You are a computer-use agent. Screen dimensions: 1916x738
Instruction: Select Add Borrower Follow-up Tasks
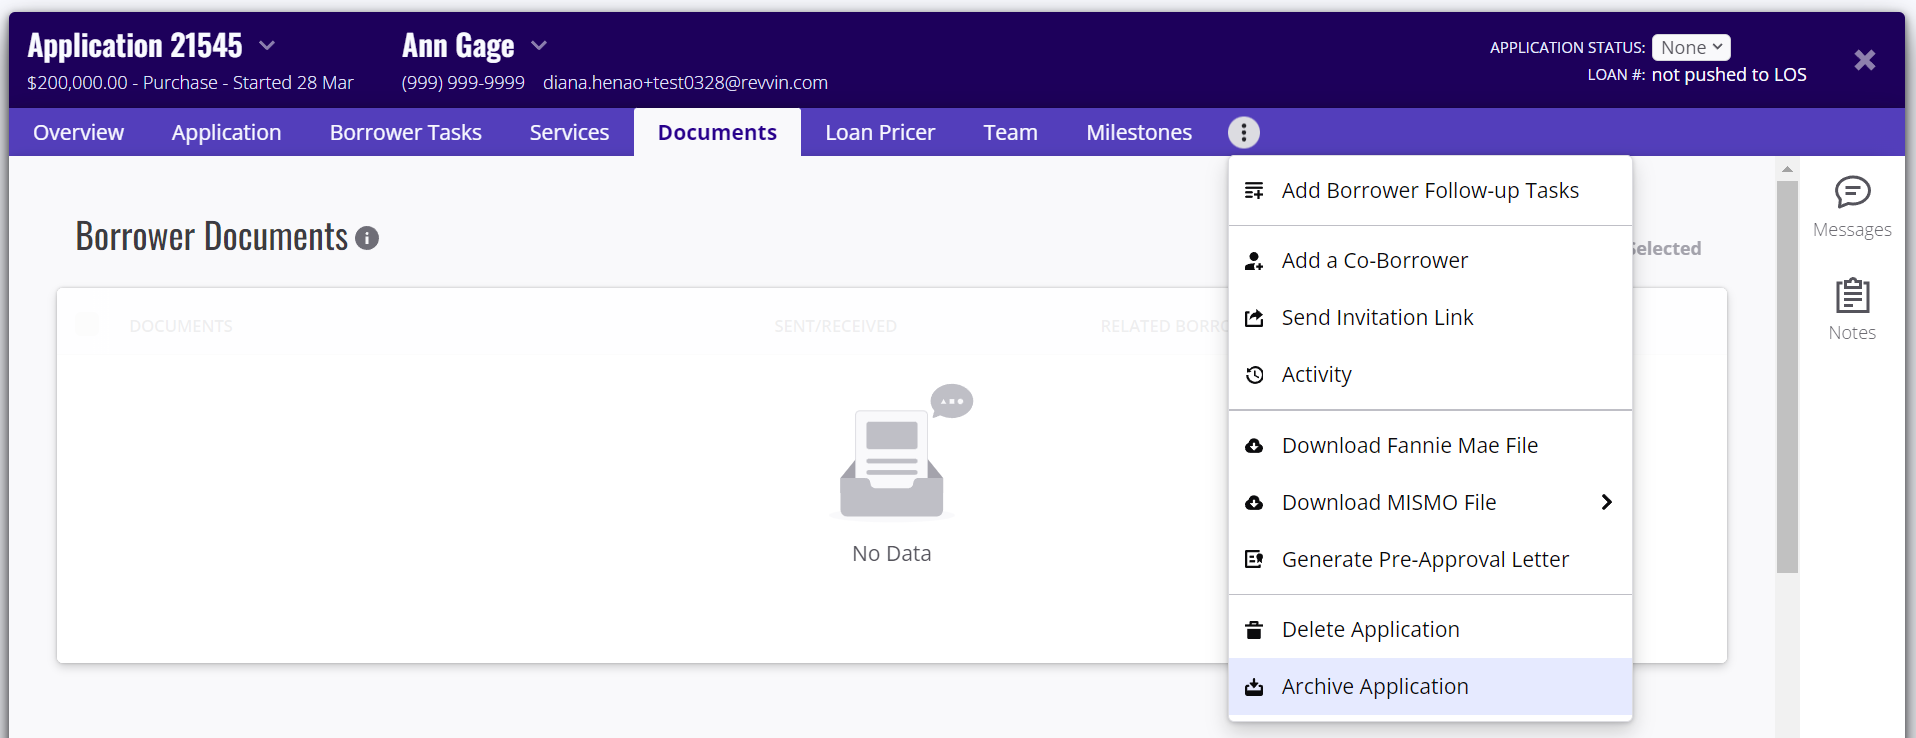click(1429, 191)
